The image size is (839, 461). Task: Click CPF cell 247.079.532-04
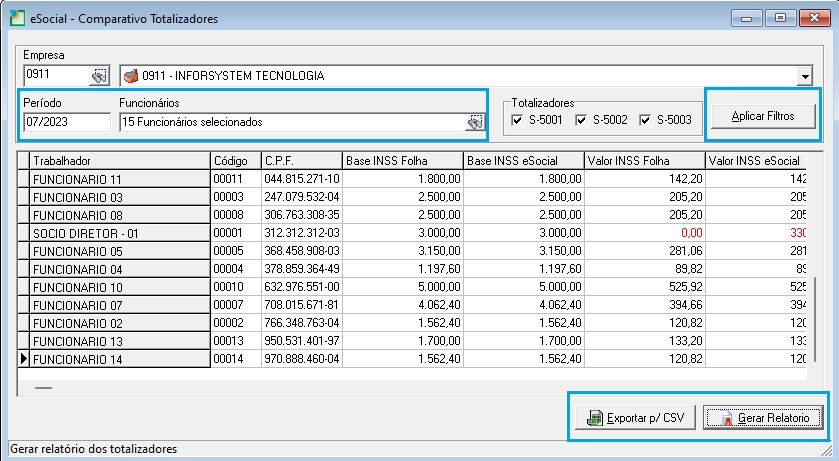[x=302, y=197]
